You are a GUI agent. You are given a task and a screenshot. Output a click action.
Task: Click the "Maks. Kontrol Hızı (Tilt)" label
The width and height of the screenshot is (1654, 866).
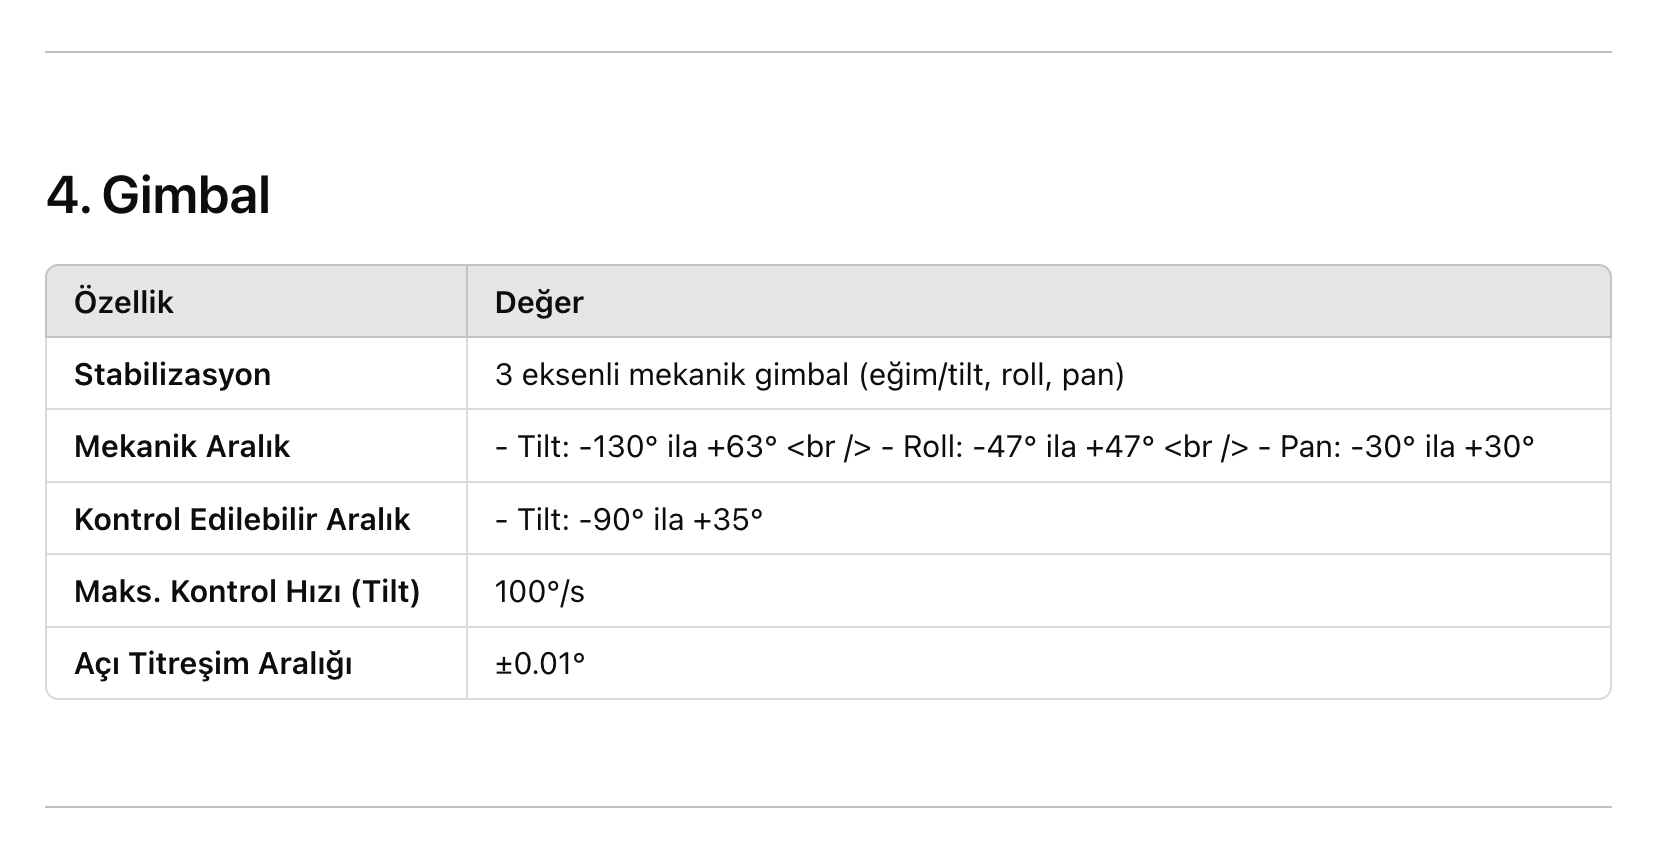(x=247, y=591)
